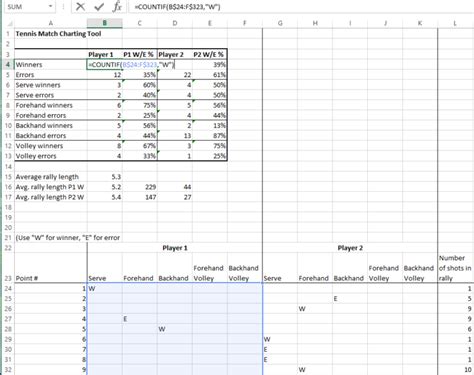
Task: Click the 'Backhand winners' label cell
Action: pyautogui.click(x=51, y=125)
